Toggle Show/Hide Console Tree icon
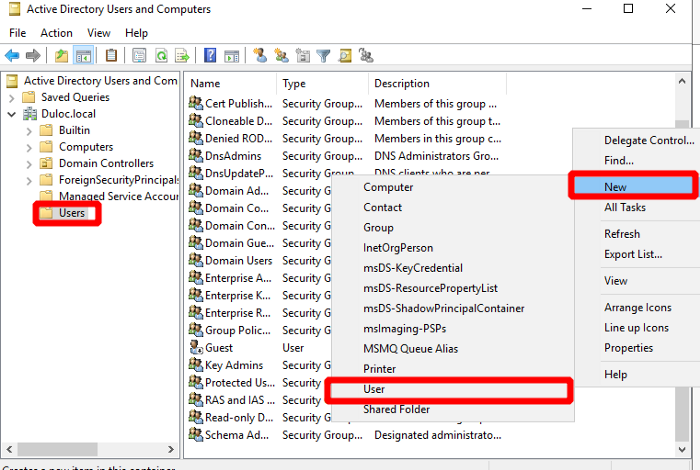 point(83,56)
